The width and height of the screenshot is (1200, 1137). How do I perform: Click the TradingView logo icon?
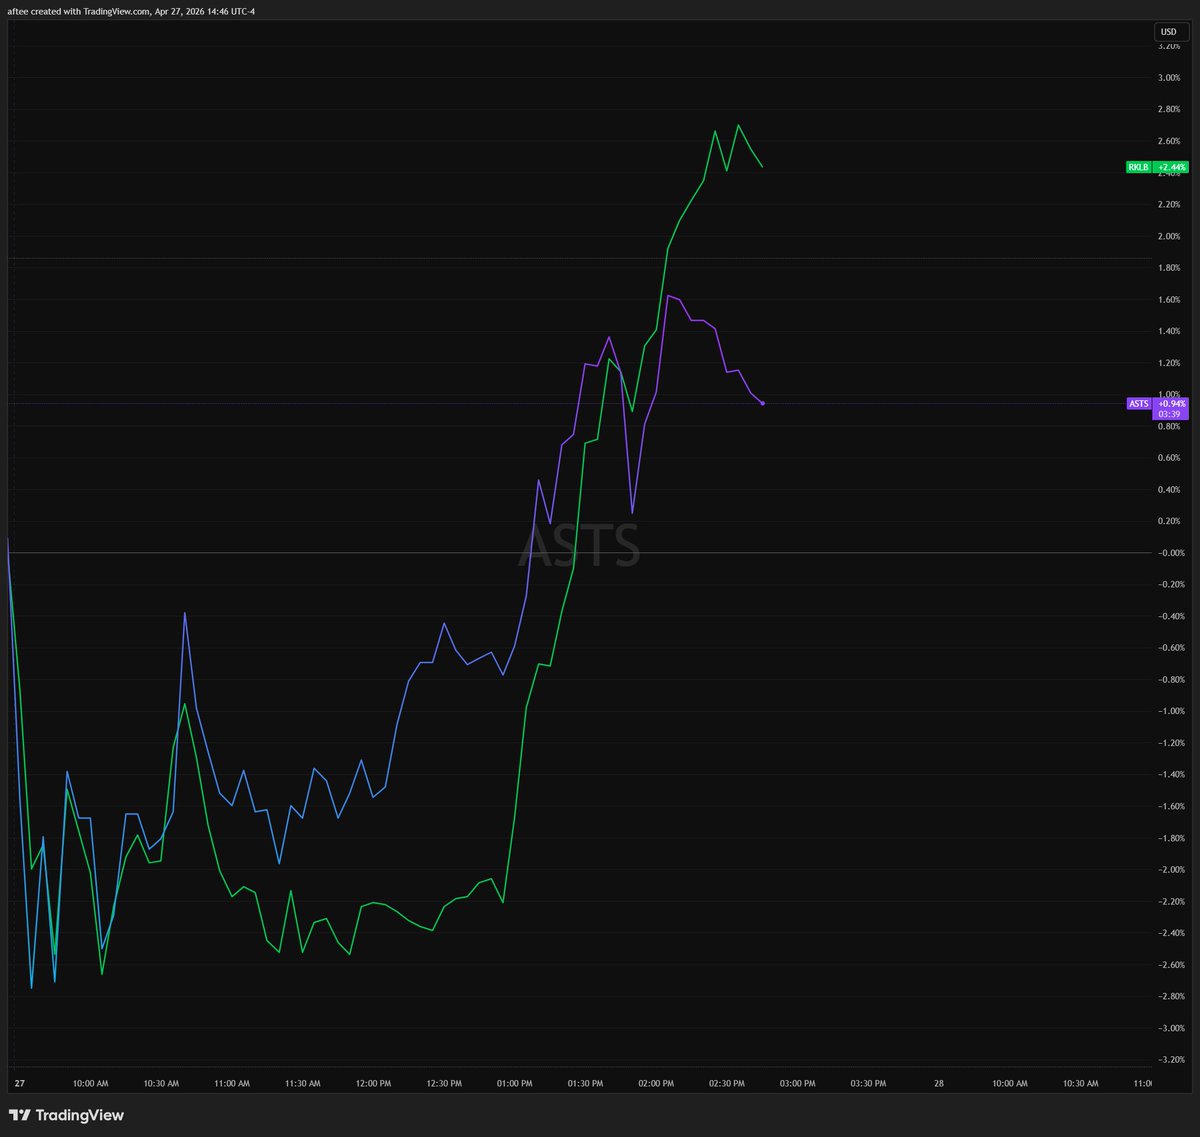click(x=19, y=1115)
